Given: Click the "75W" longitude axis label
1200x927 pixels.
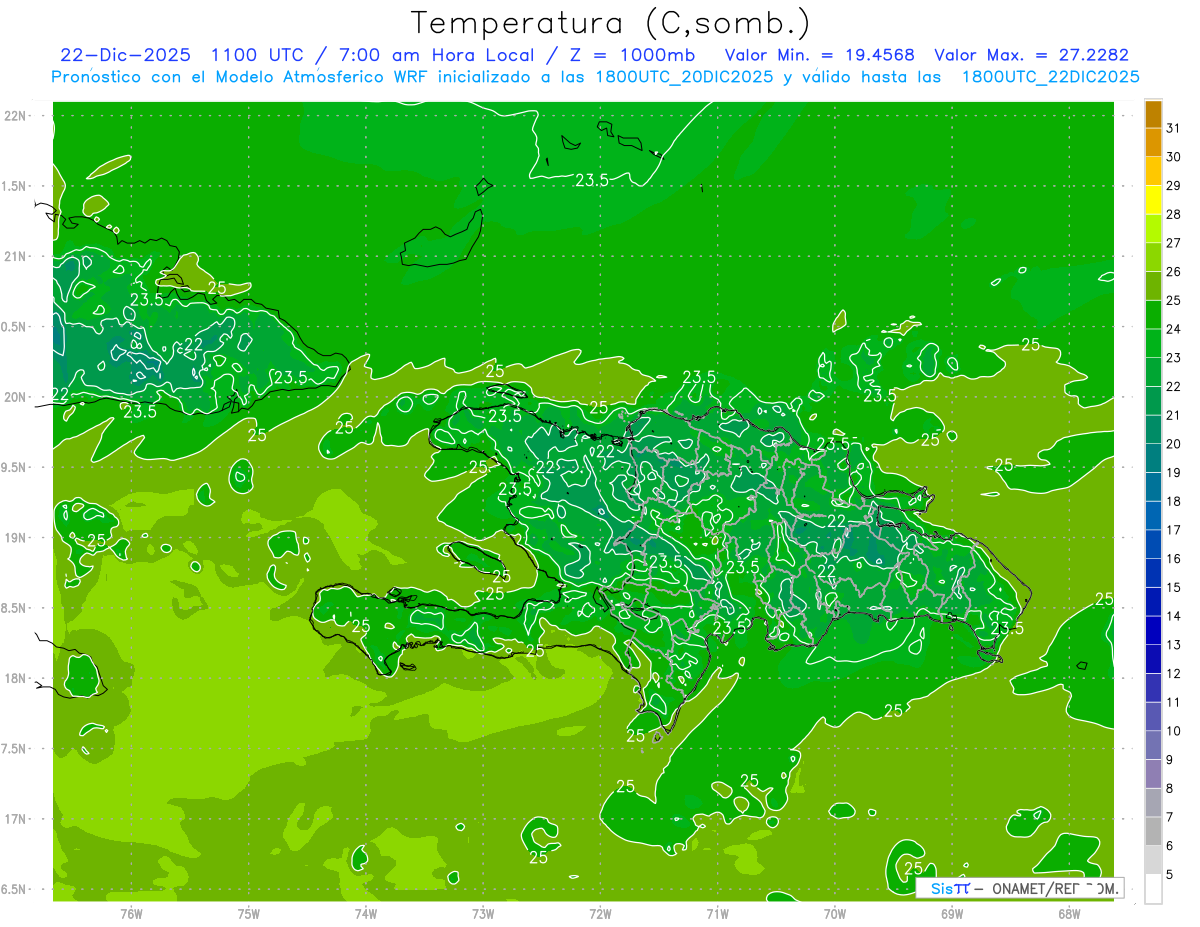Looking at the screenshot, I should [249, 913].
